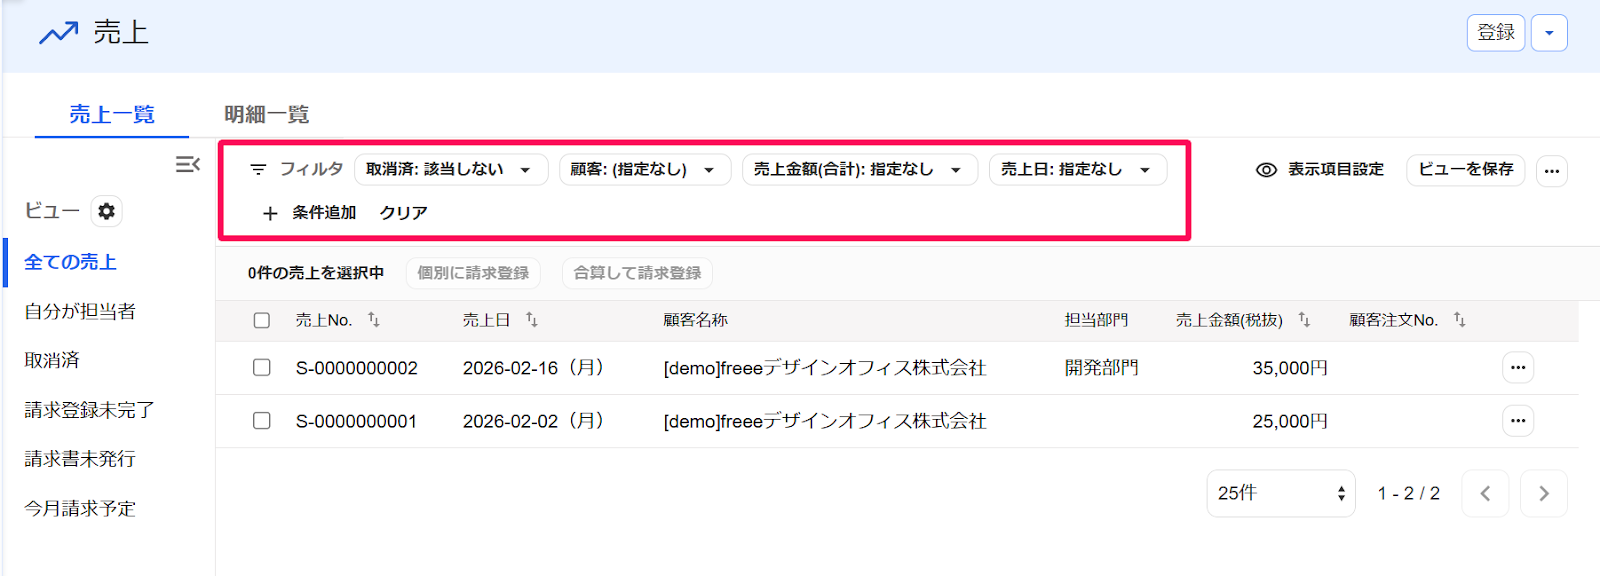Click the sale number S-0000000002

click(357, 368)
